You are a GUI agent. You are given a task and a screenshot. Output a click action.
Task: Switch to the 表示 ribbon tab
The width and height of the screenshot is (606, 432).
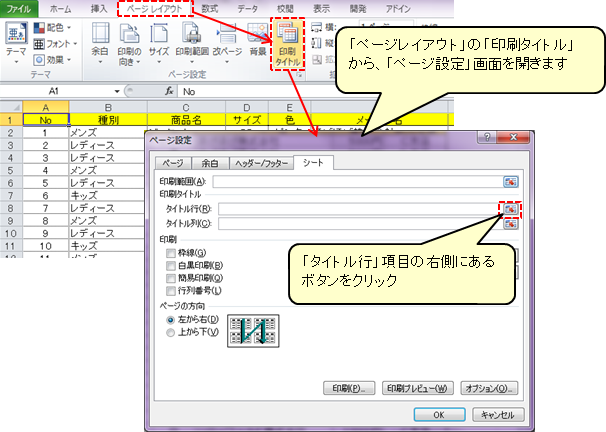[321, 9]
